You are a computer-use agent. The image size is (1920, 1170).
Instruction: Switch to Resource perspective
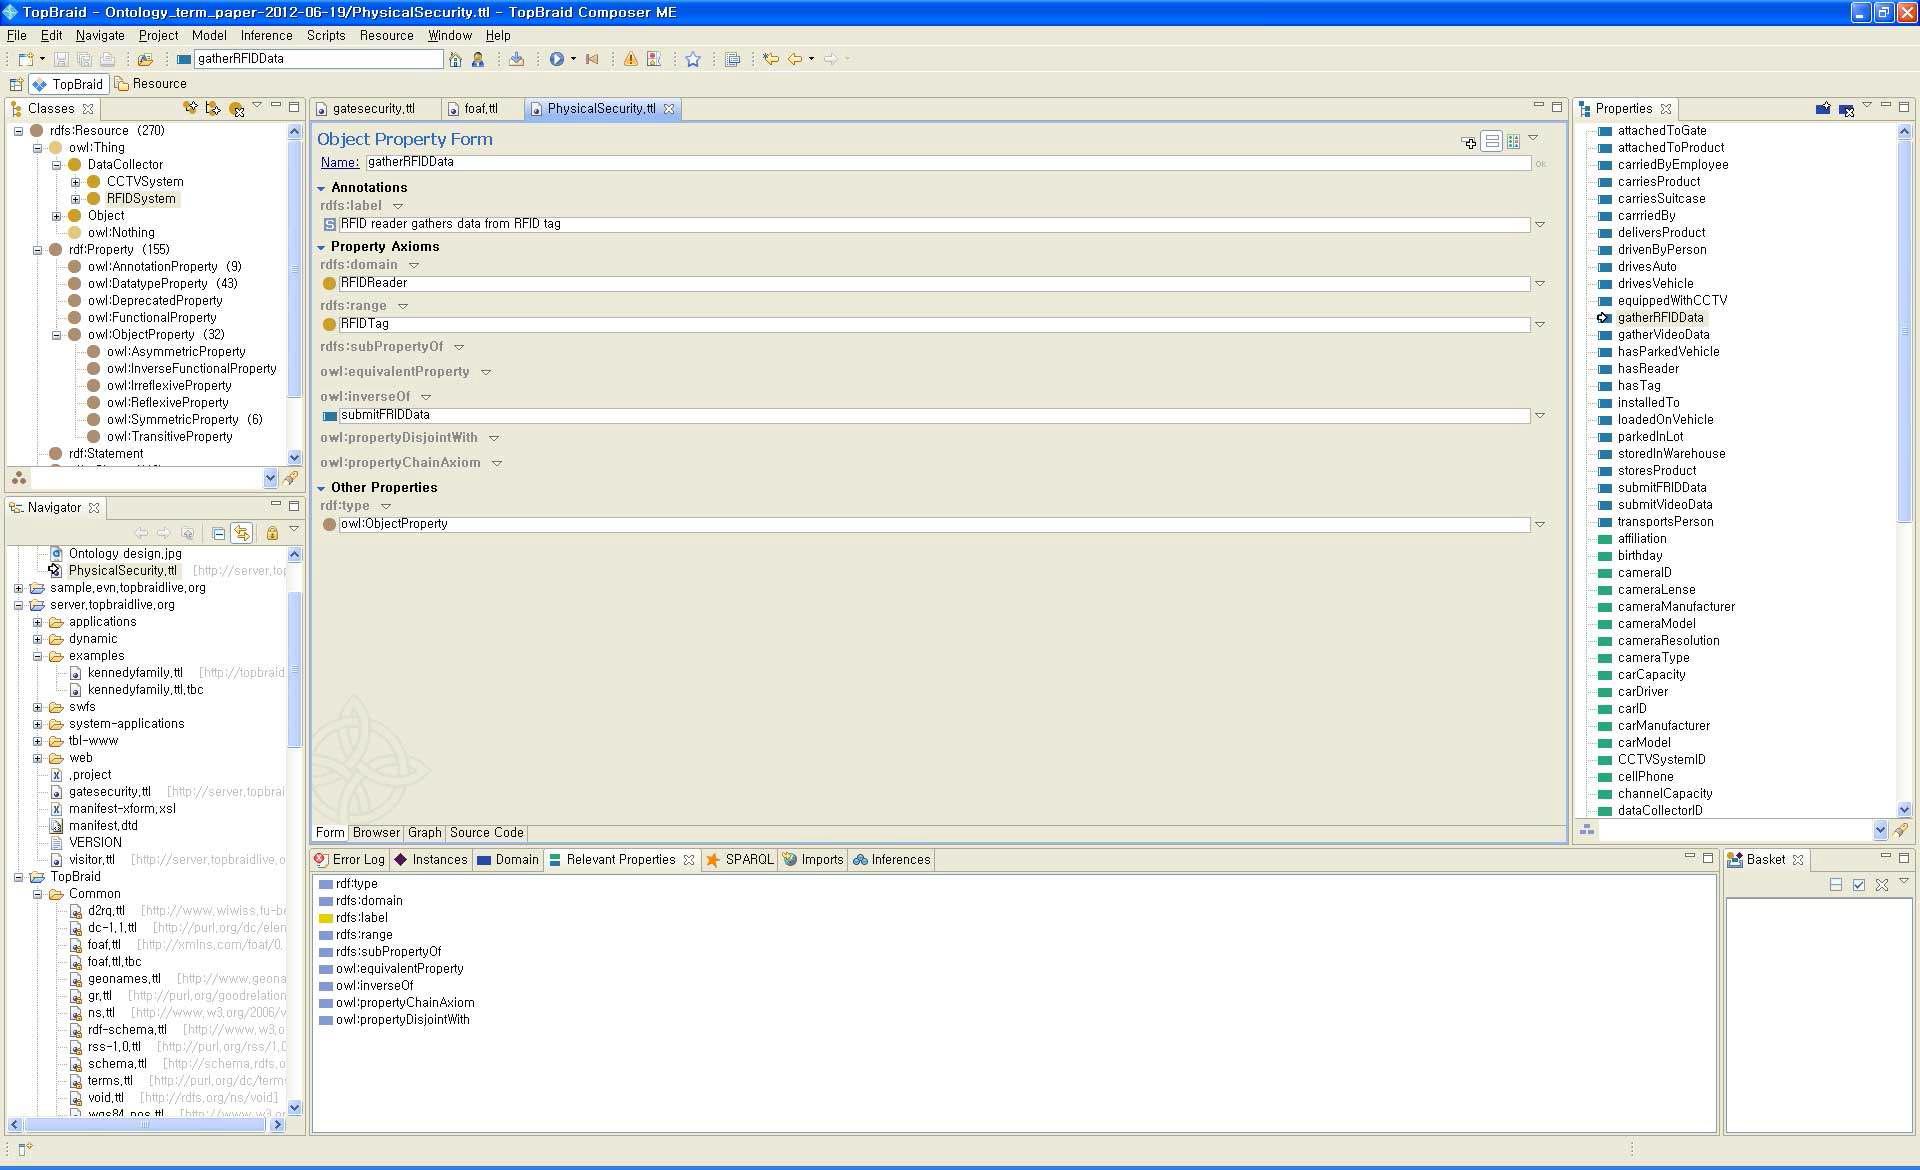(x=151, y=84)
